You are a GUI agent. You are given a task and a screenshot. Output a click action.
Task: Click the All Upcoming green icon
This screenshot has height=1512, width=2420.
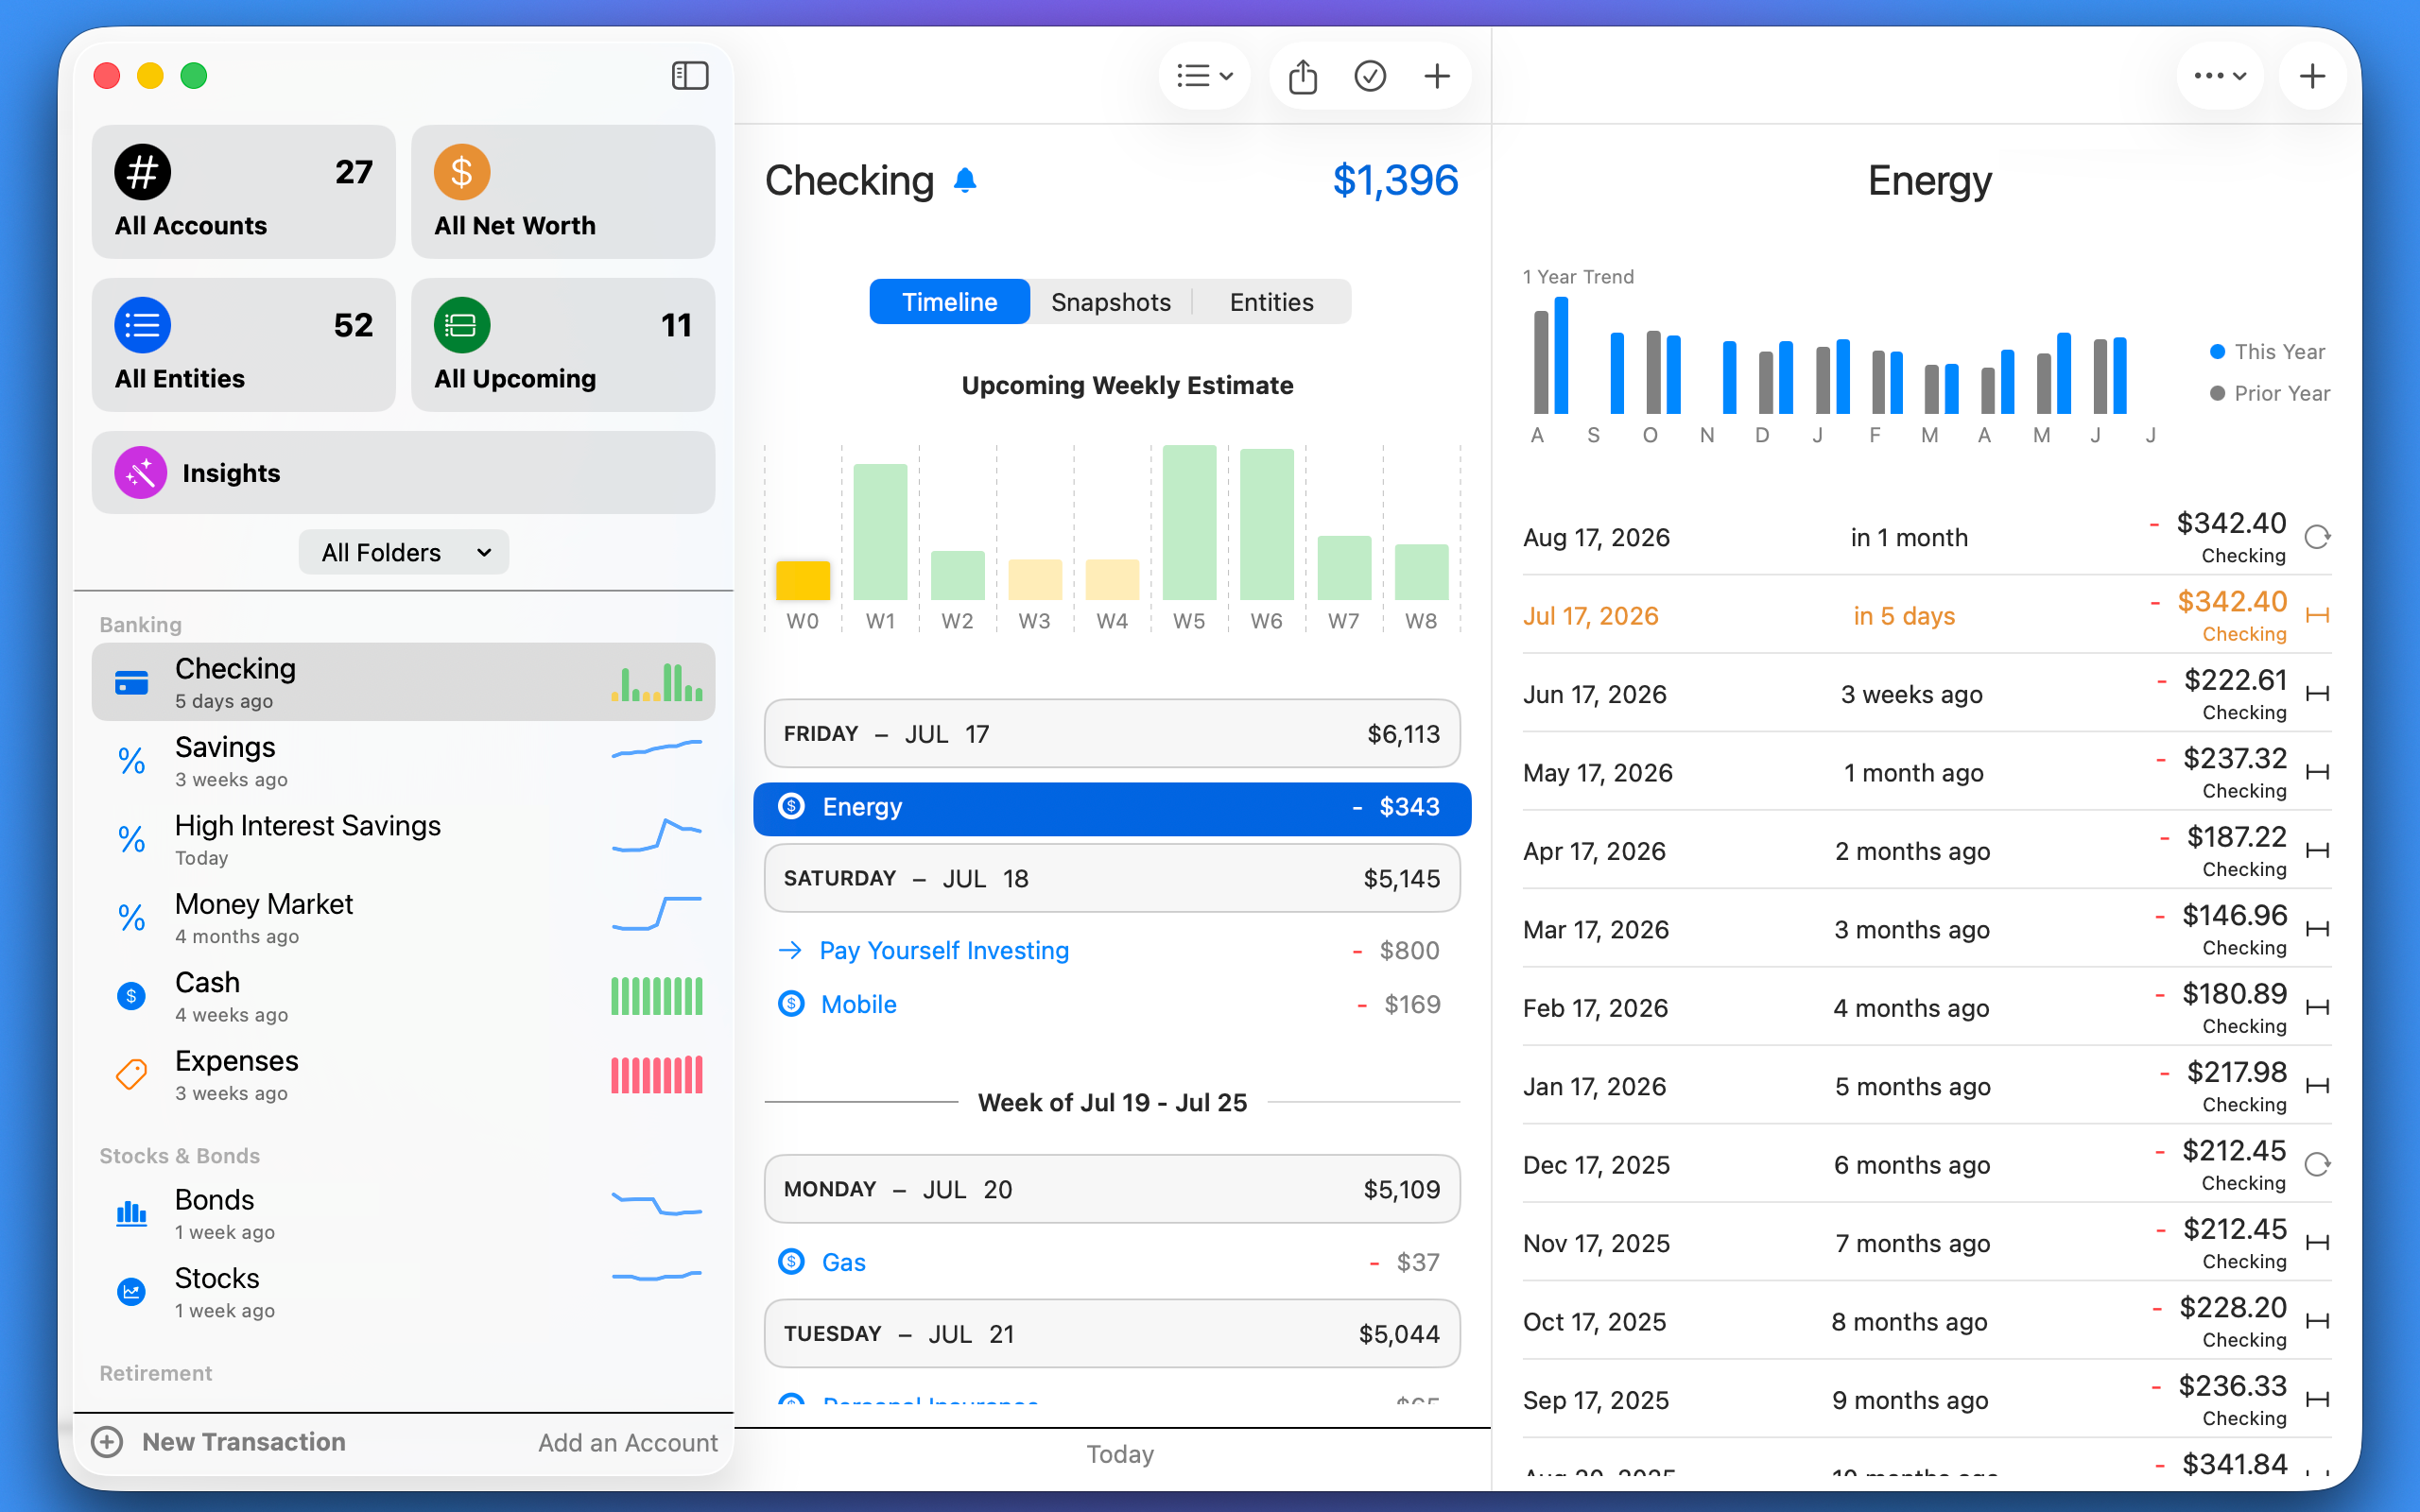click(462, 325)
